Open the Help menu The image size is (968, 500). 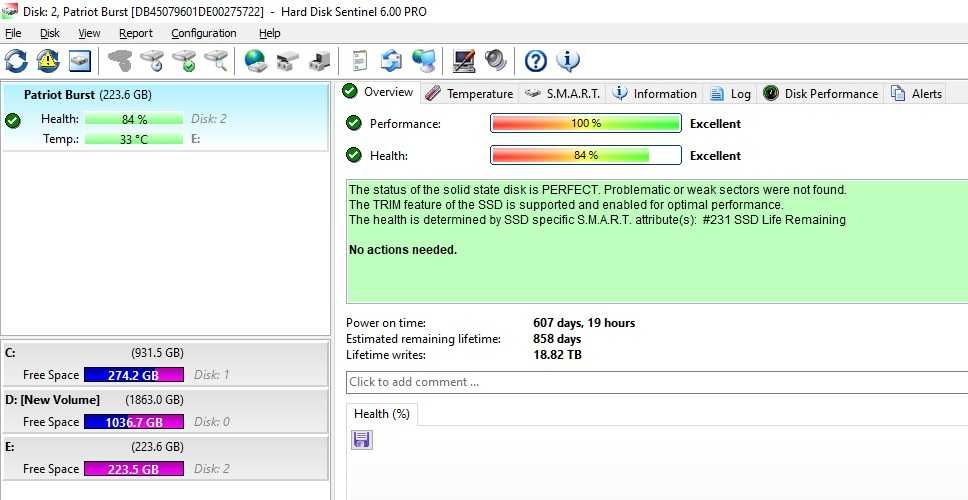point(269,33)
